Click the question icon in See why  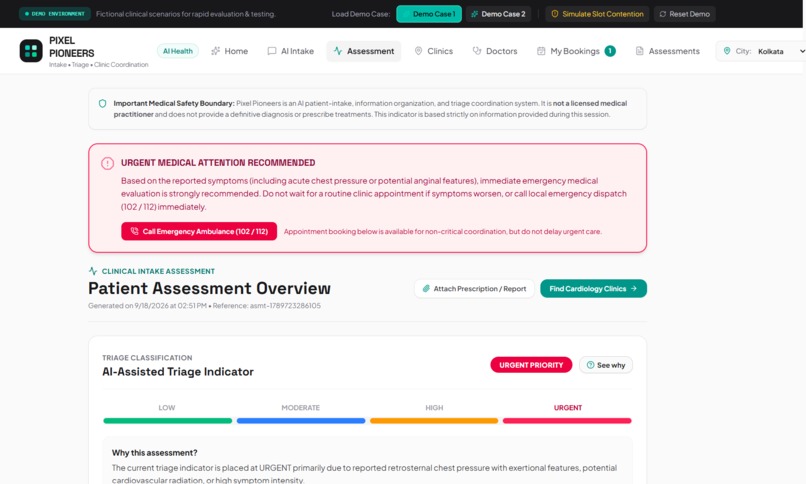(x=591, y=365)
